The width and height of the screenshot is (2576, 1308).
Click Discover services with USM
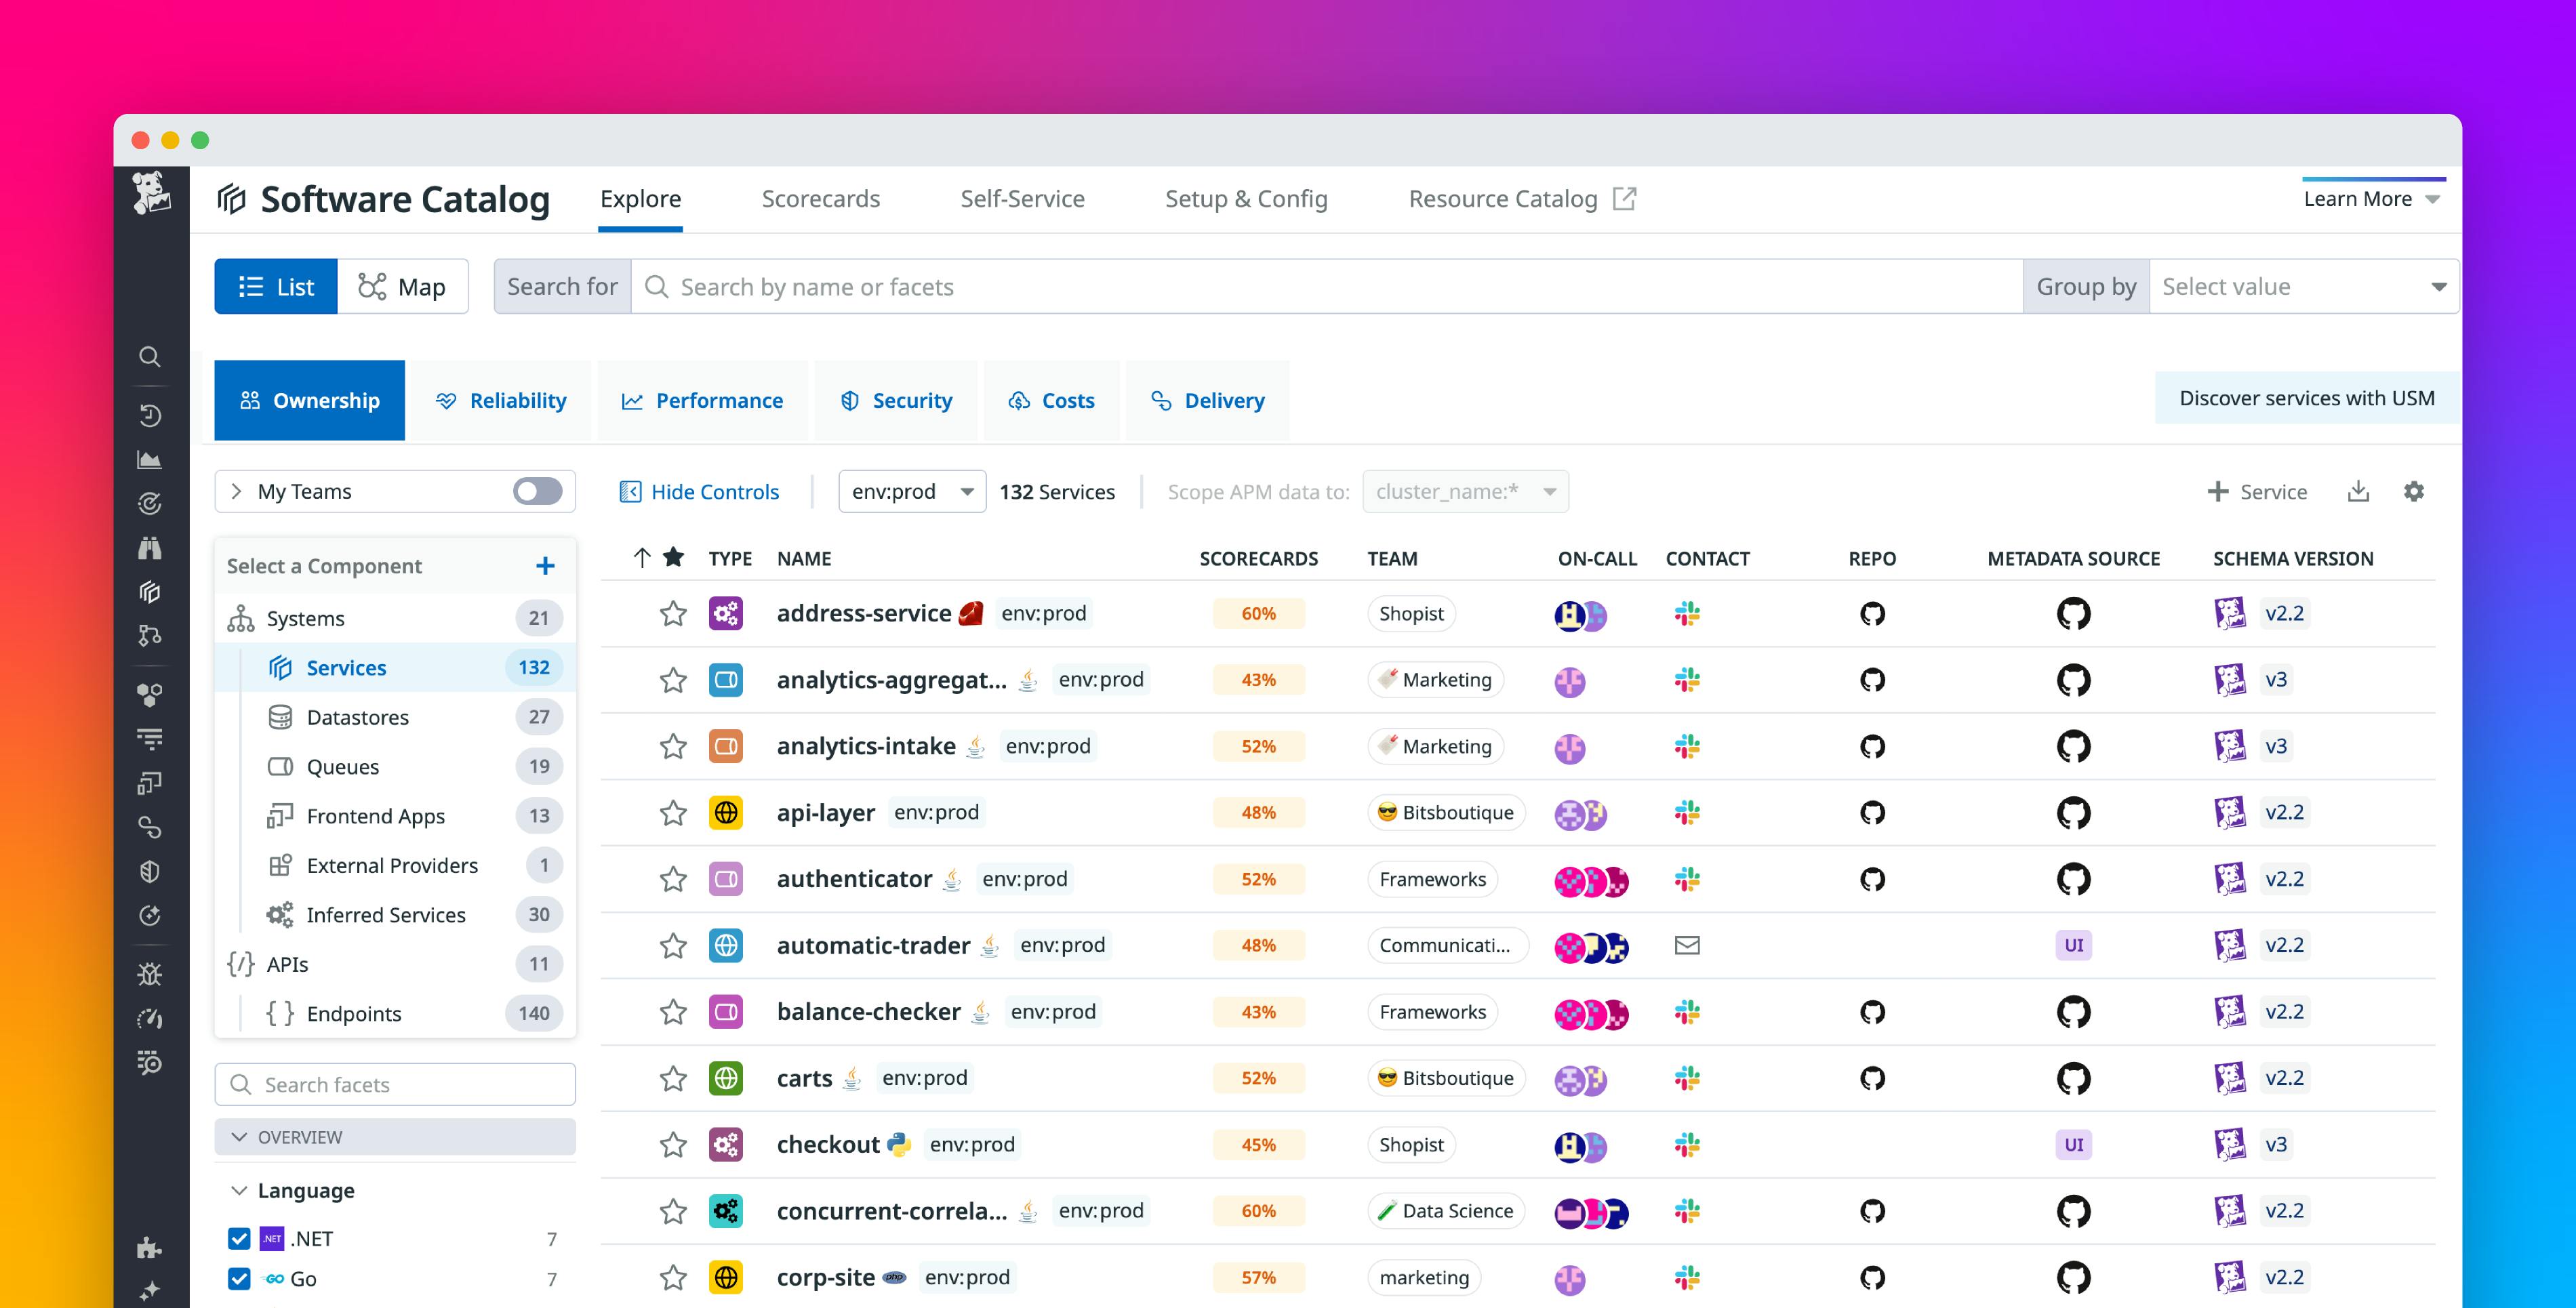pyautogui.click(x=2306, y=397)
